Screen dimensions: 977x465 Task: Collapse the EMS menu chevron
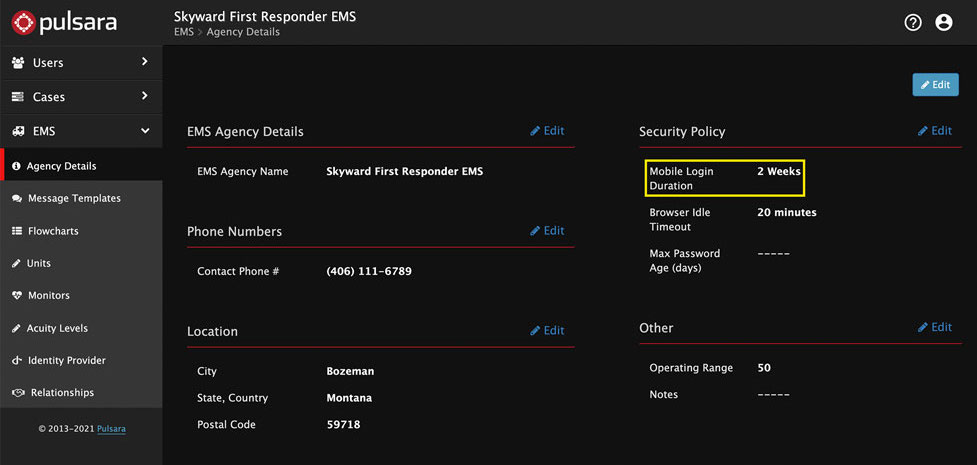coord(145,131)
